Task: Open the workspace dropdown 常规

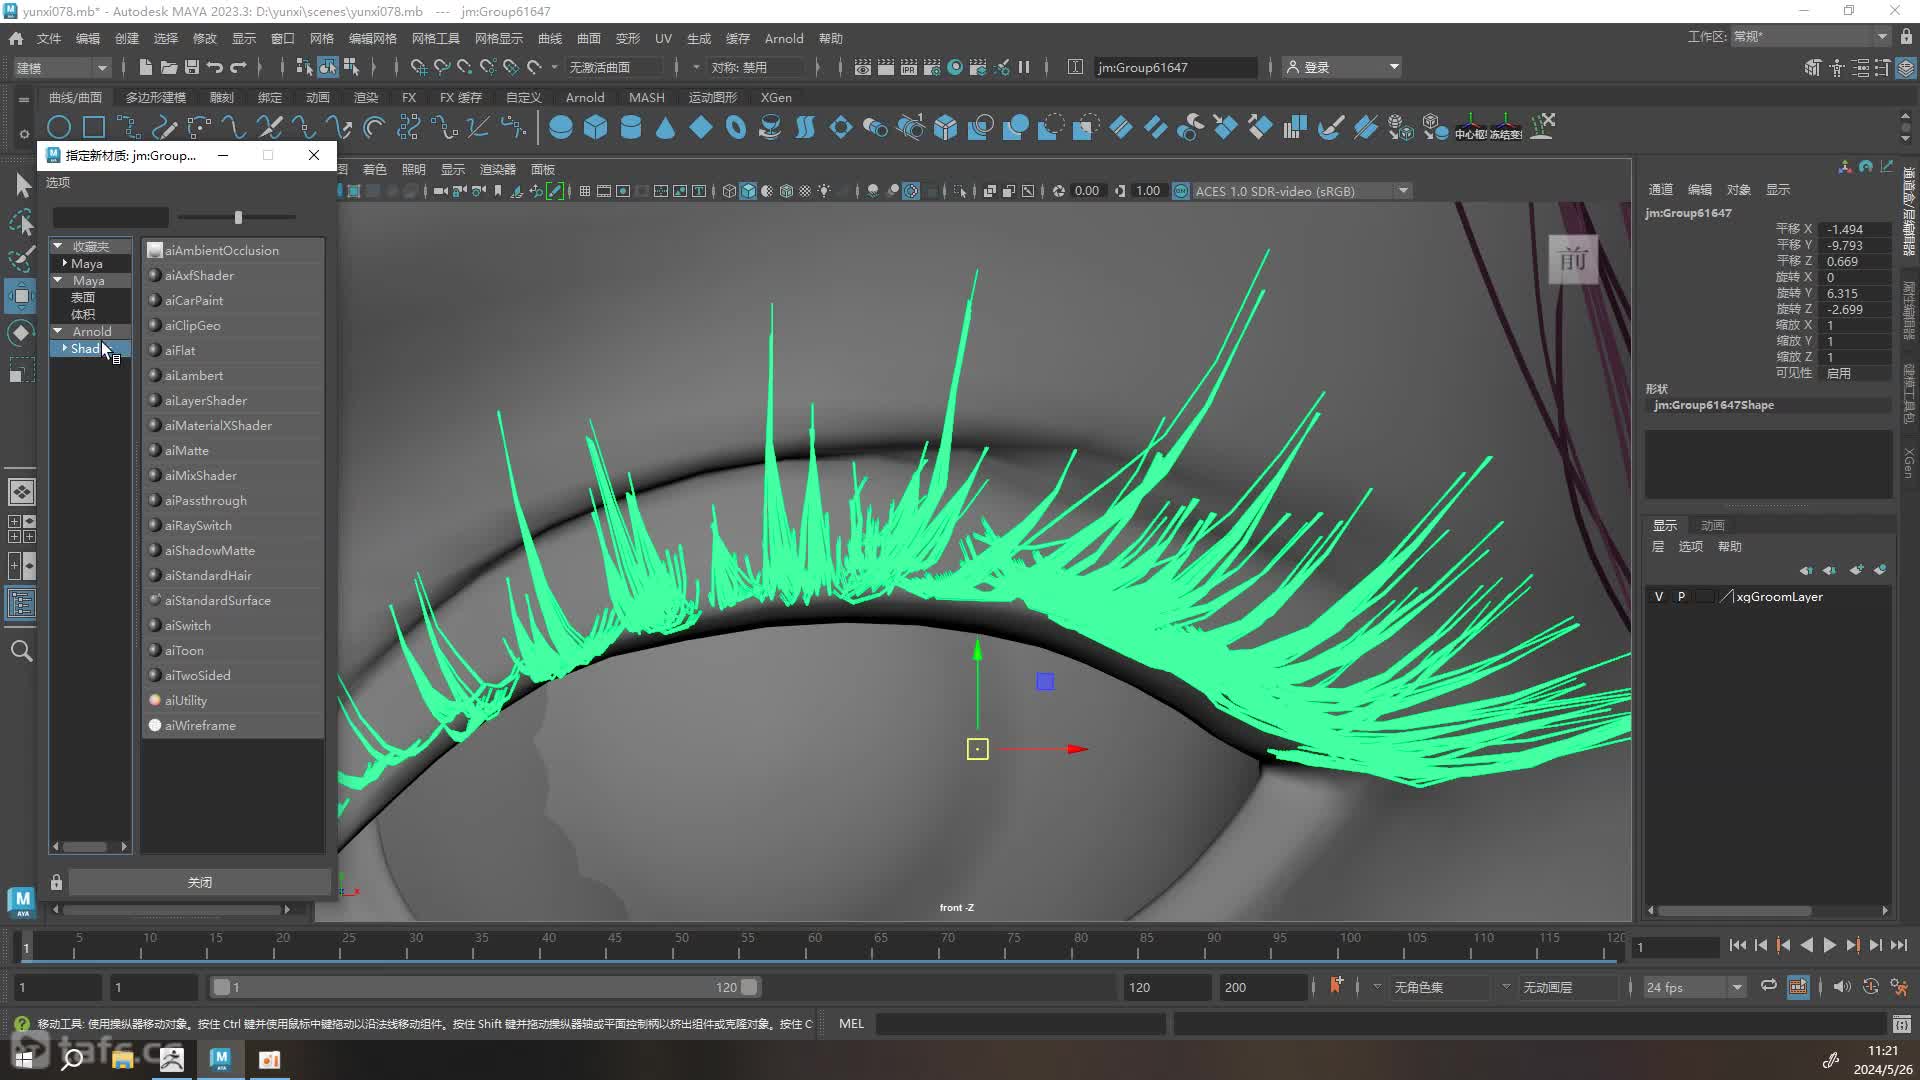Action: click(1810, 36)
